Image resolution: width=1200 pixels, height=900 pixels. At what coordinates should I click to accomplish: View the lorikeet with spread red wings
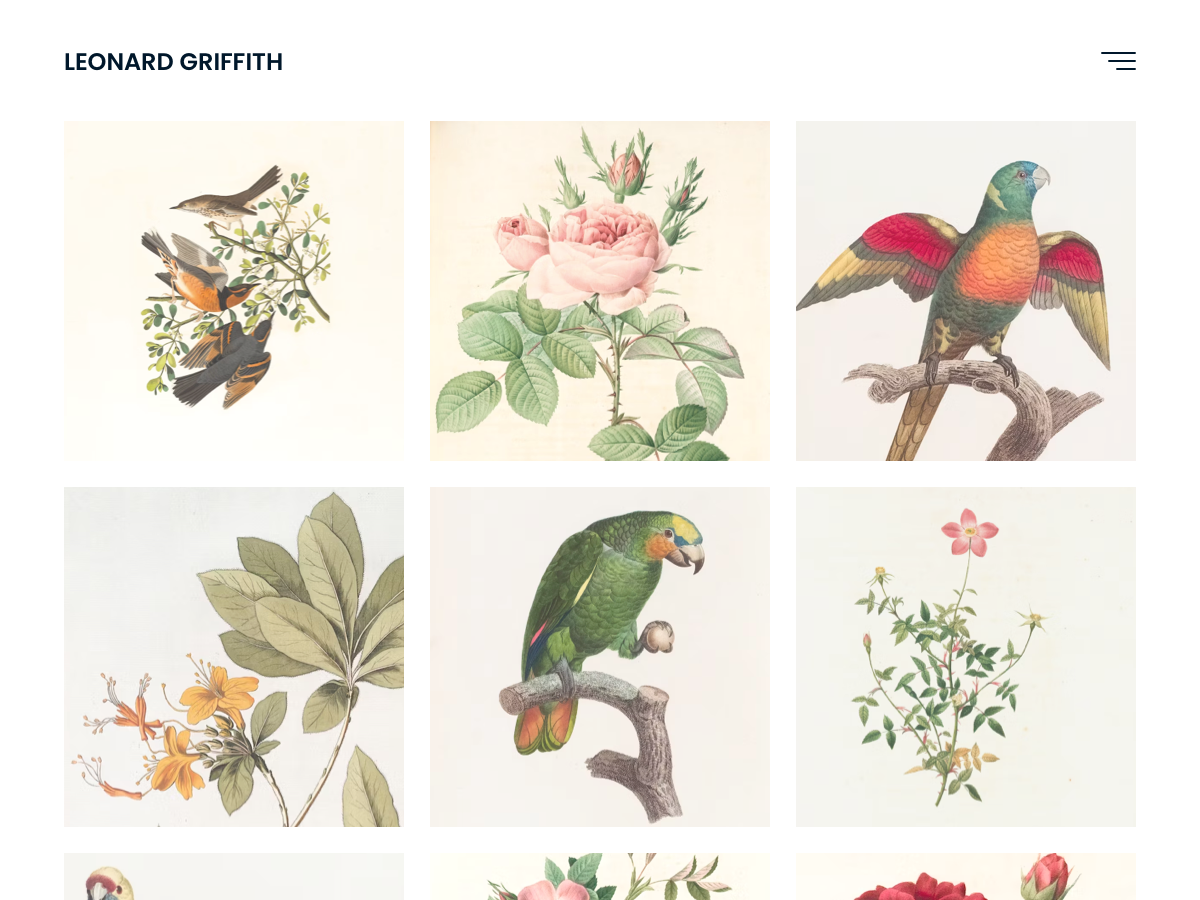click(x=966, y=291)
